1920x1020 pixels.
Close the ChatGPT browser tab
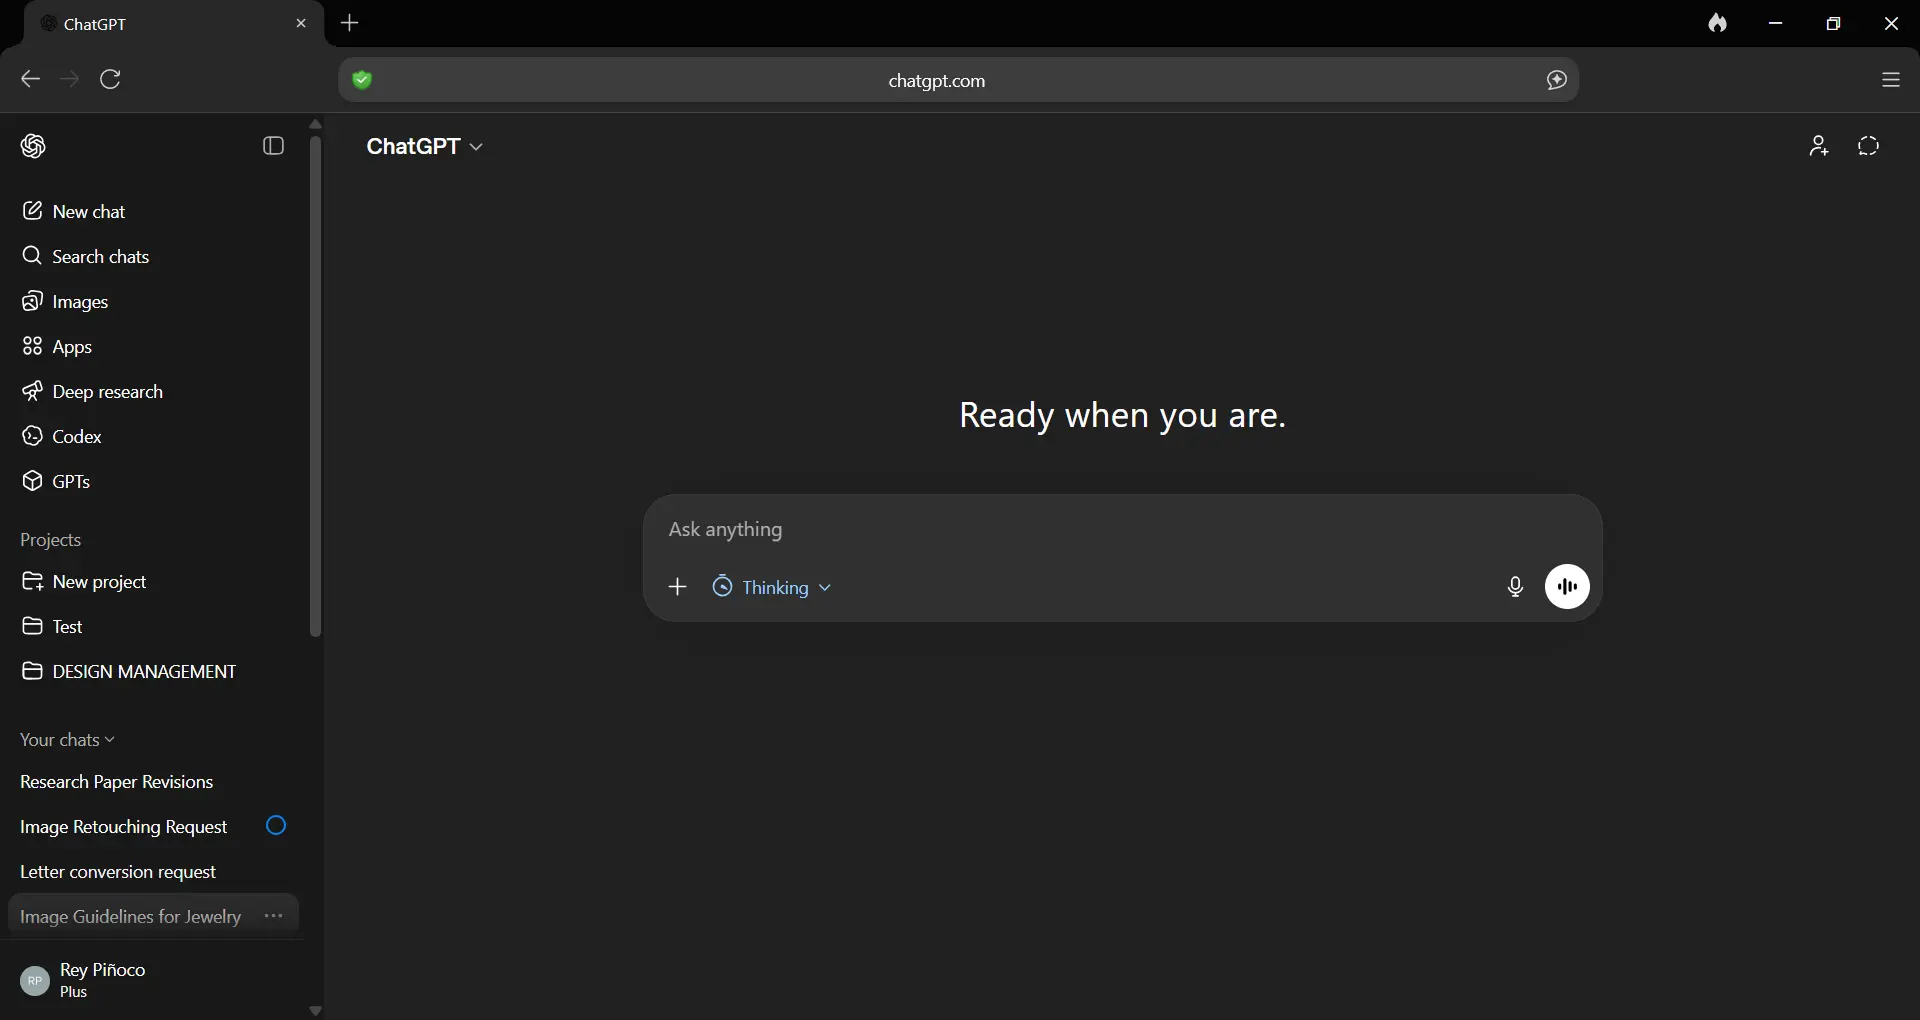pyautogui.click(x=301, y=23)
